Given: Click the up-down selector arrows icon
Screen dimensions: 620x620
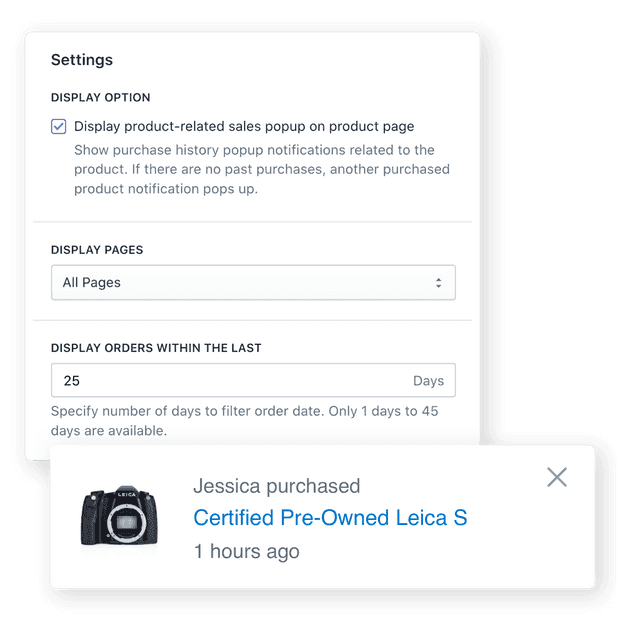Looking at the screenshot, I should (x=438, y=283).
